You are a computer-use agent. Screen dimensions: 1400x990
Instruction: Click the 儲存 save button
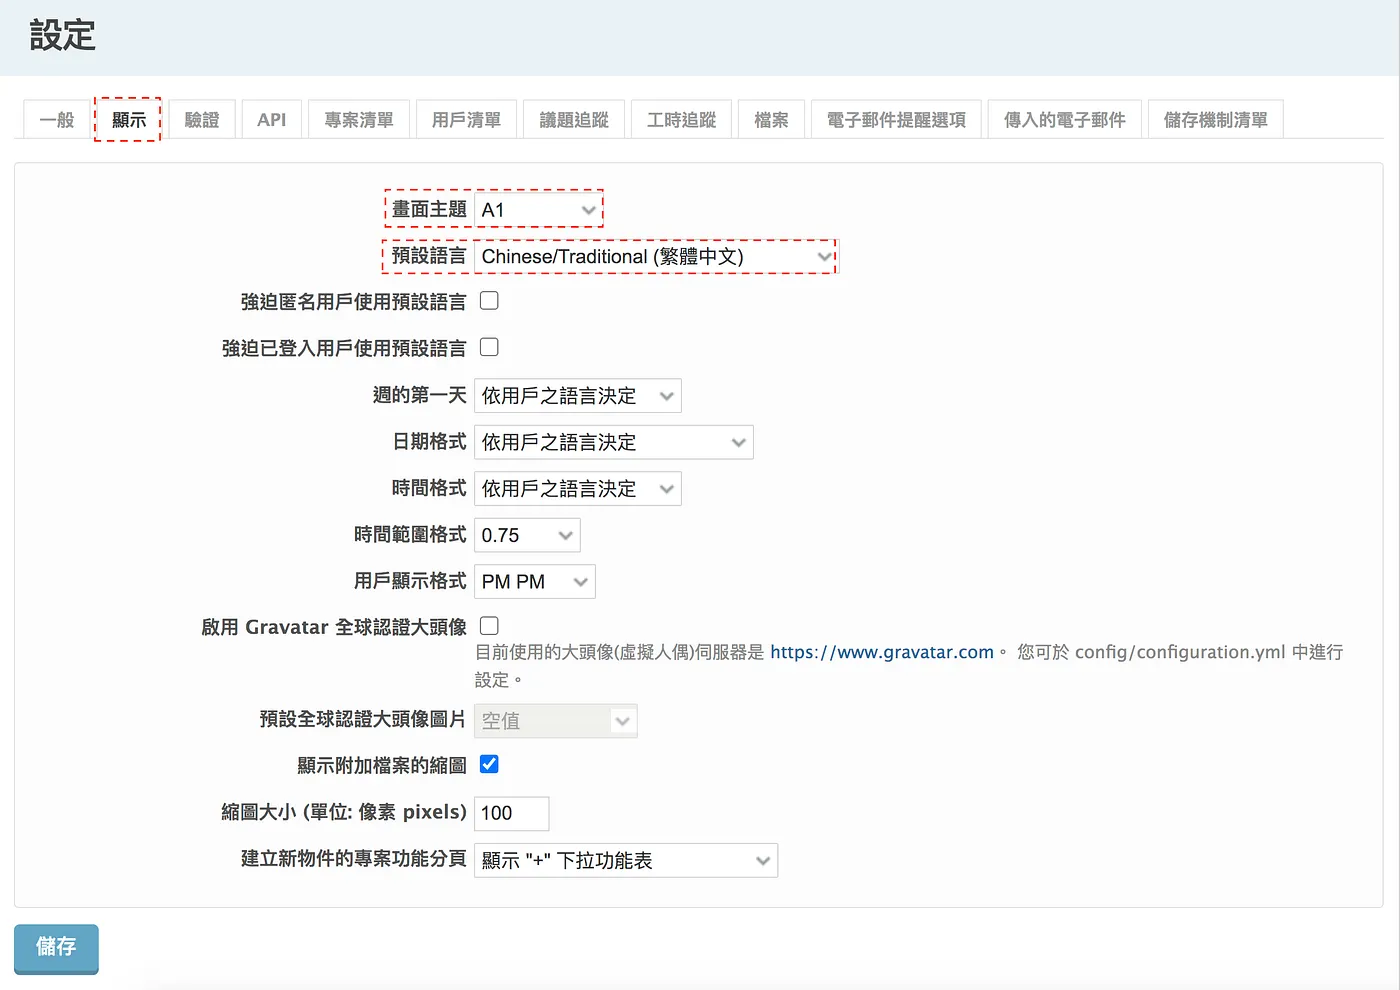(56, 948)
